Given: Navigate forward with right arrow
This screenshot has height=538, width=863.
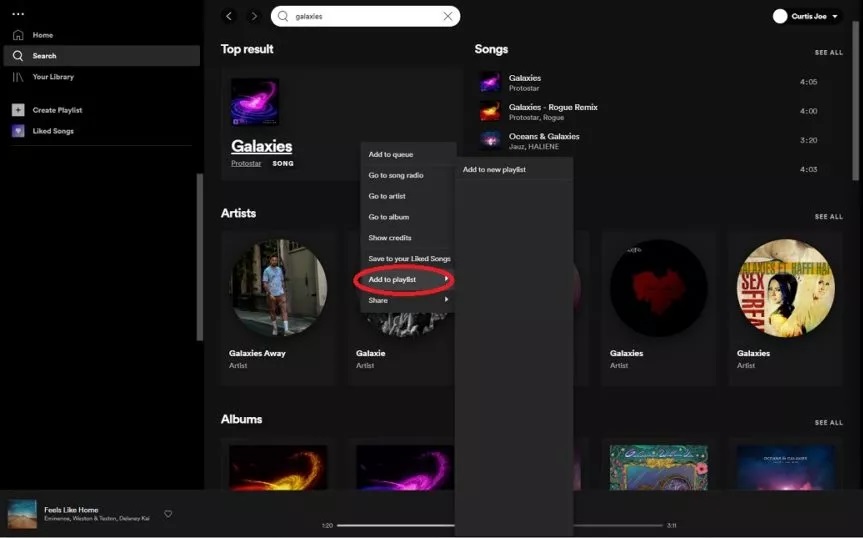Looking at the screenshot, I should tap(254, 17).
